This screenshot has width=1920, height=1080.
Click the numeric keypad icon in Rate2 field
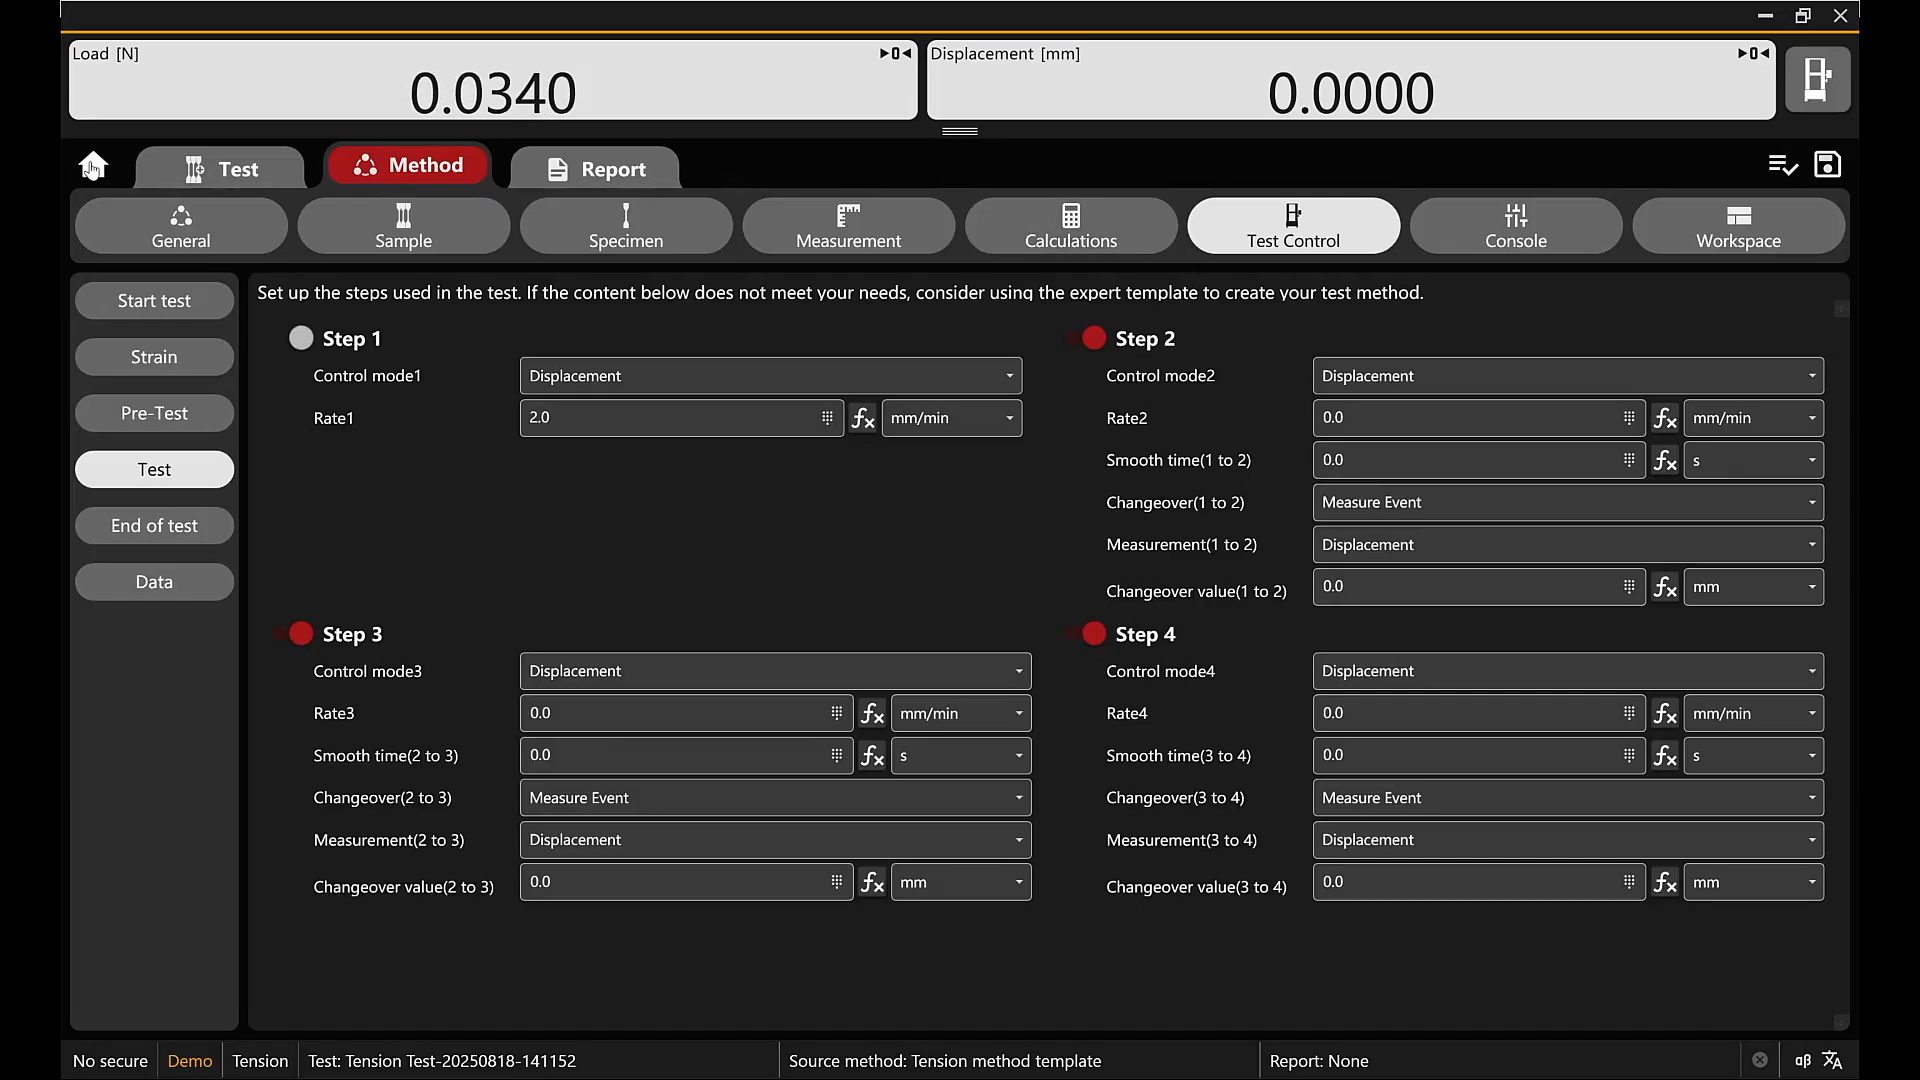(1629, 417)
